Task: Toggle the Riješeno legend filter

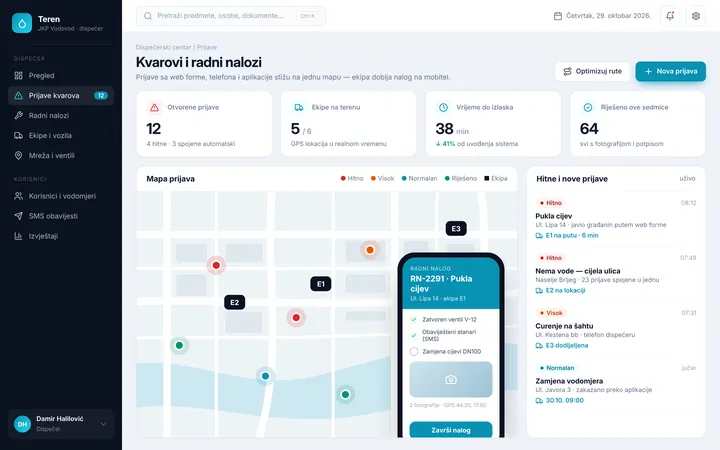Action: click(461, 179)
